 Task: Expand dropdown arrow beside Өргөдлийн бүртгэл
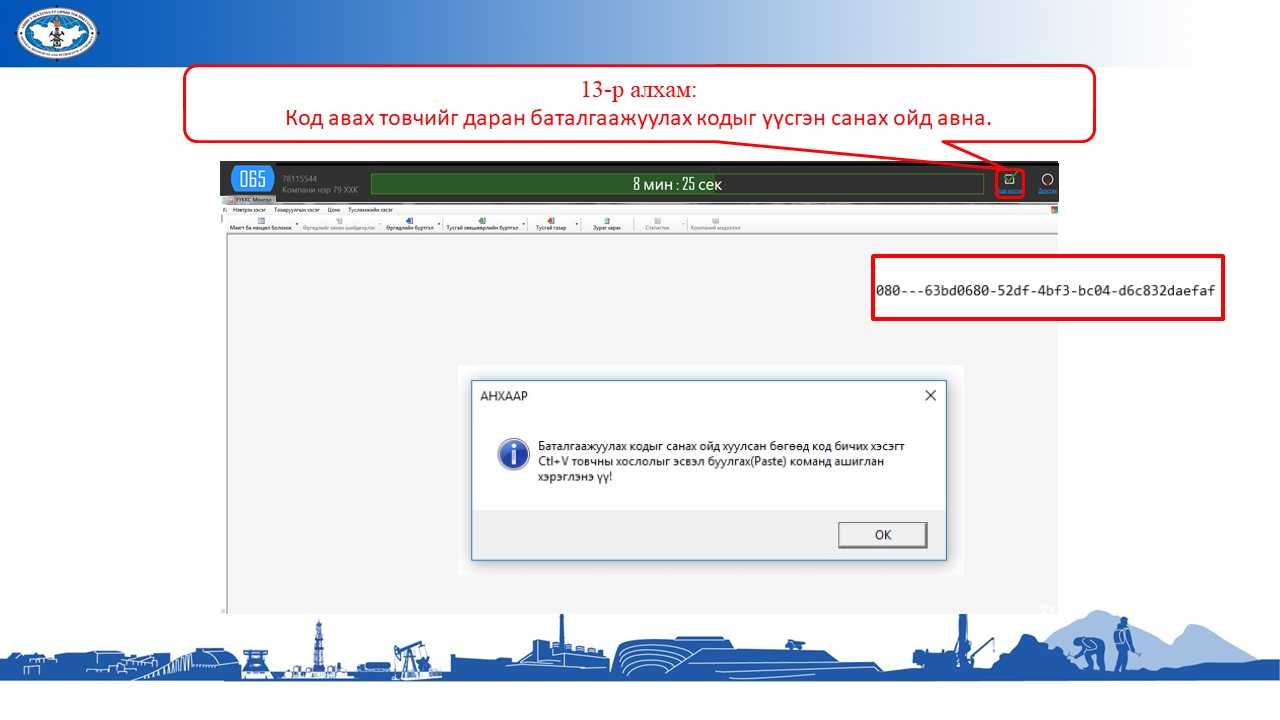439,225
